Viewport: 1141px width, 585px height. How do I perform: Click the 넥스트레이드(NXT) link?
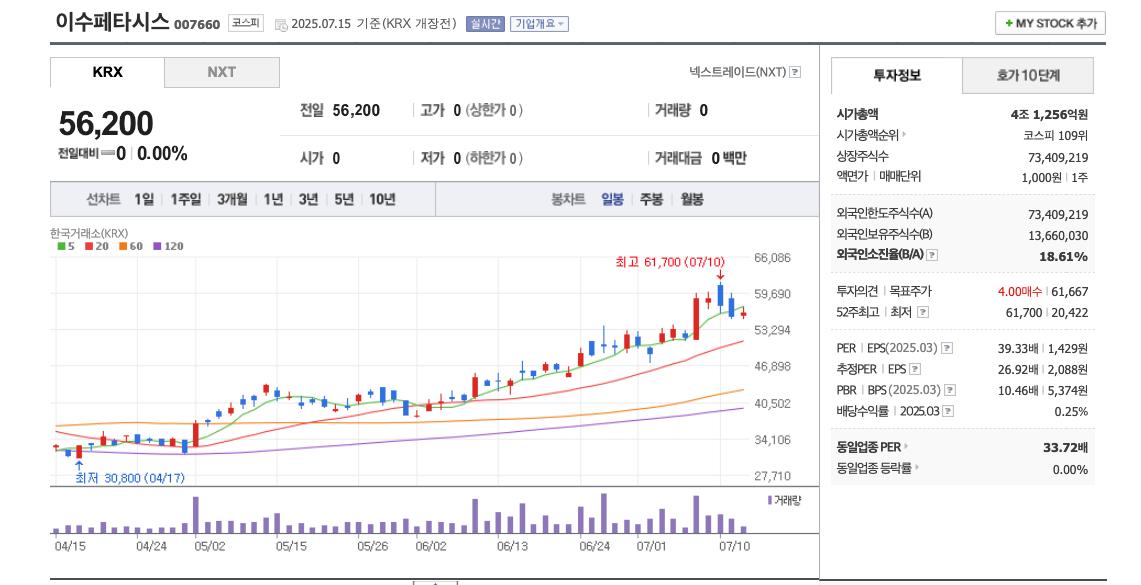pos(738,72)
